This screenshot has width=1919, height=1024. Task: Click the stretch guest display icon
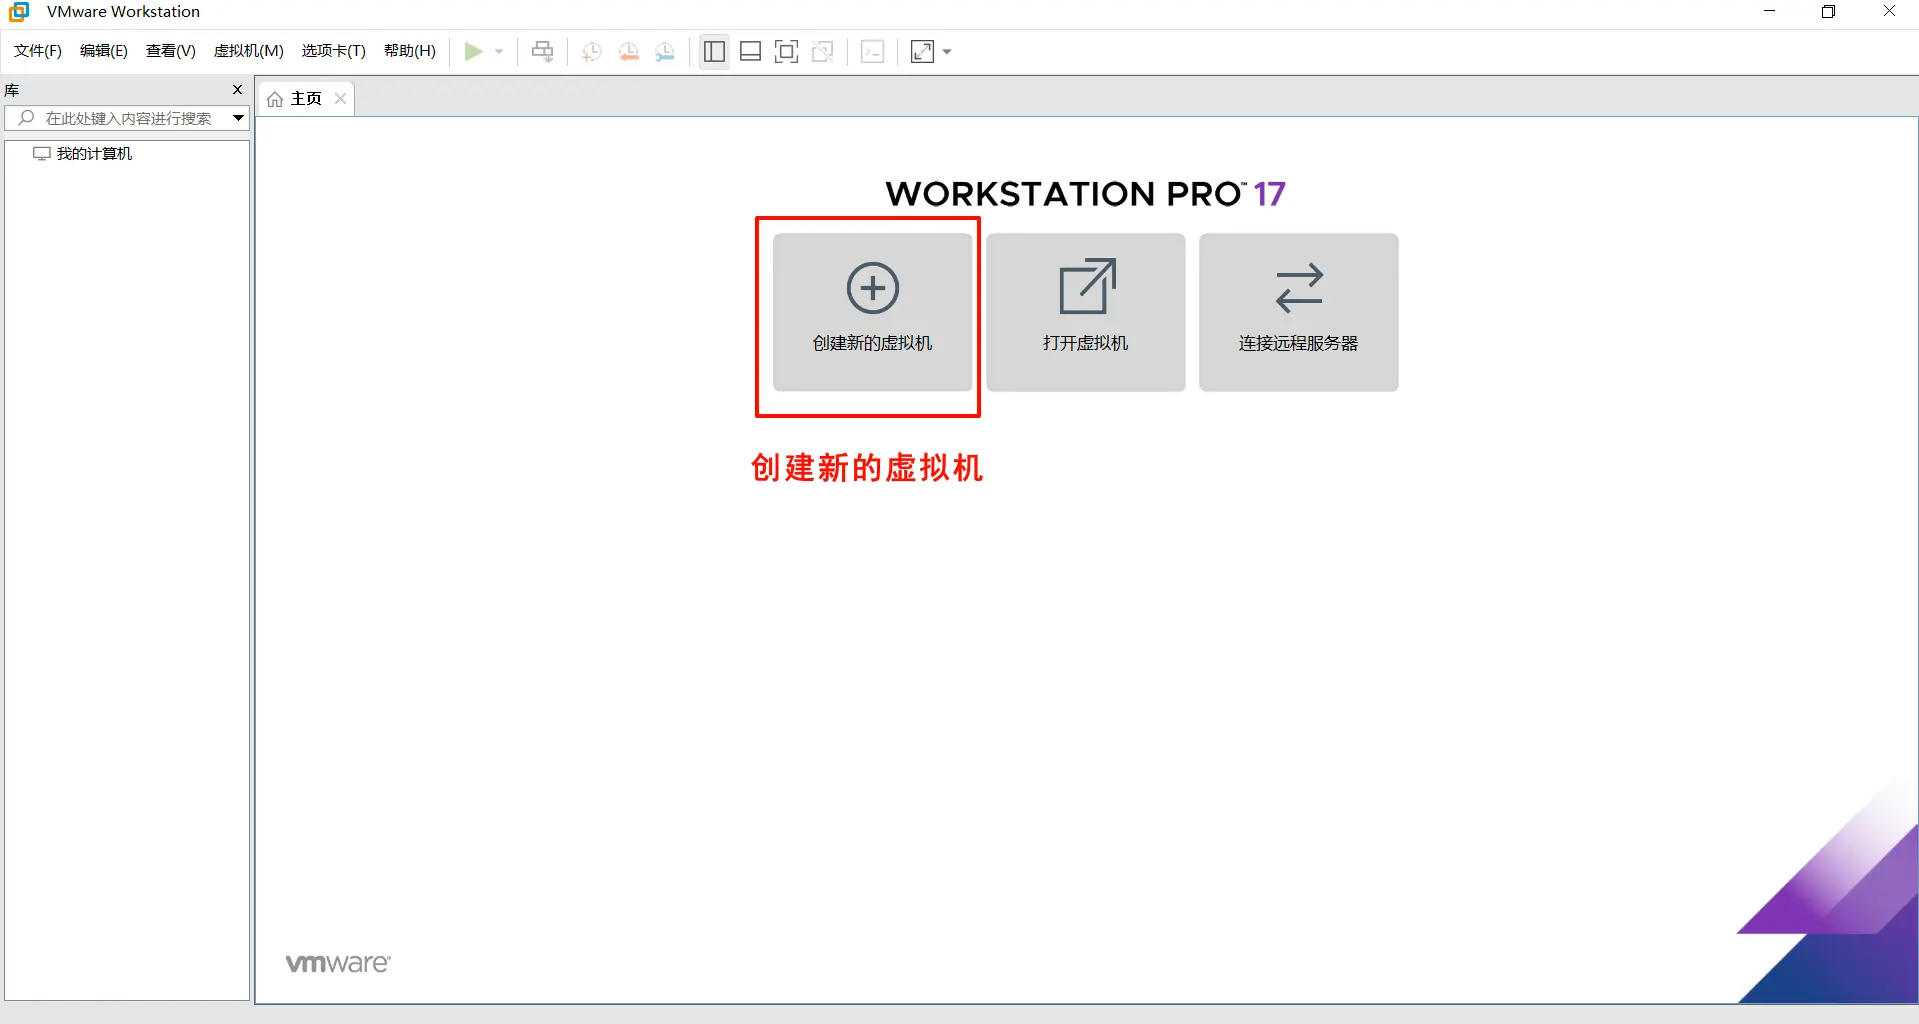point(923,51)
